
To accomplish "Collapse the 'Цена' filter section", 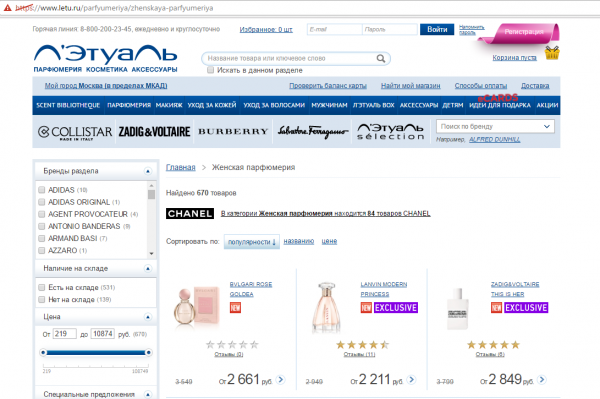I will [148, 317].
